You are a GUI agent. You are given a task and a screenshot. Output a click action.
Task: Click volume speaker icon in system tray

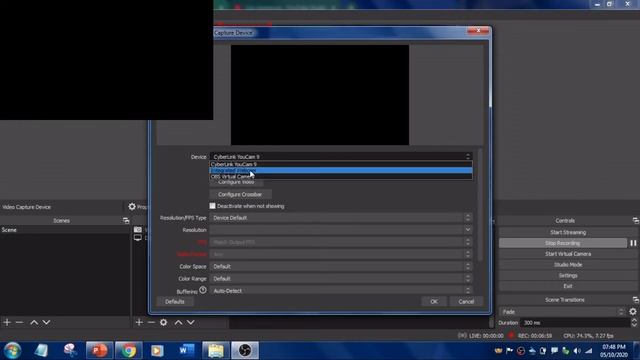click(x=577, y=351)
